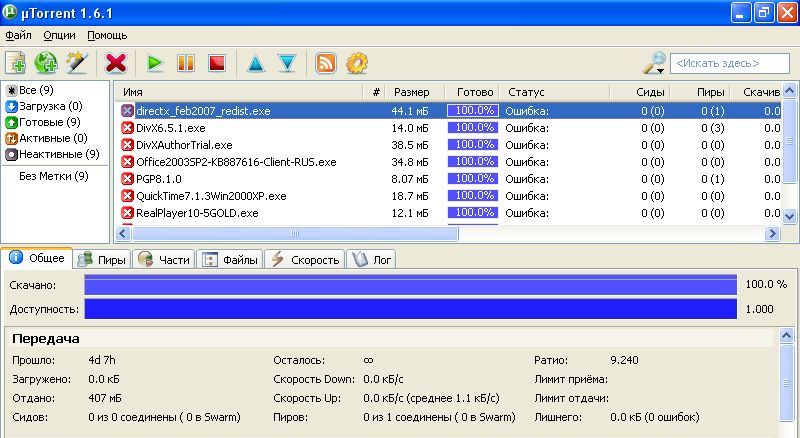
Task: Click 44.1 мБ size cell
Action: tap(410, 111)
